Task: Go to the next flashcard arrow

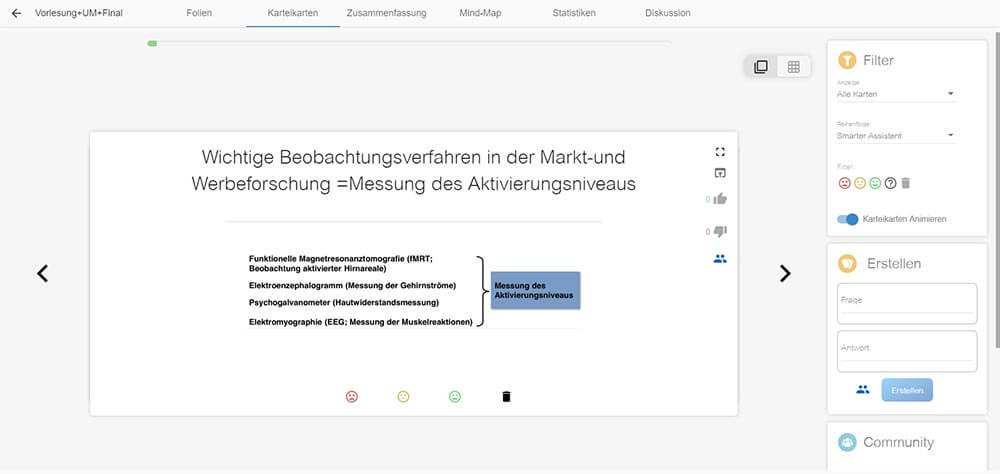Action: [x=785, y=273]
